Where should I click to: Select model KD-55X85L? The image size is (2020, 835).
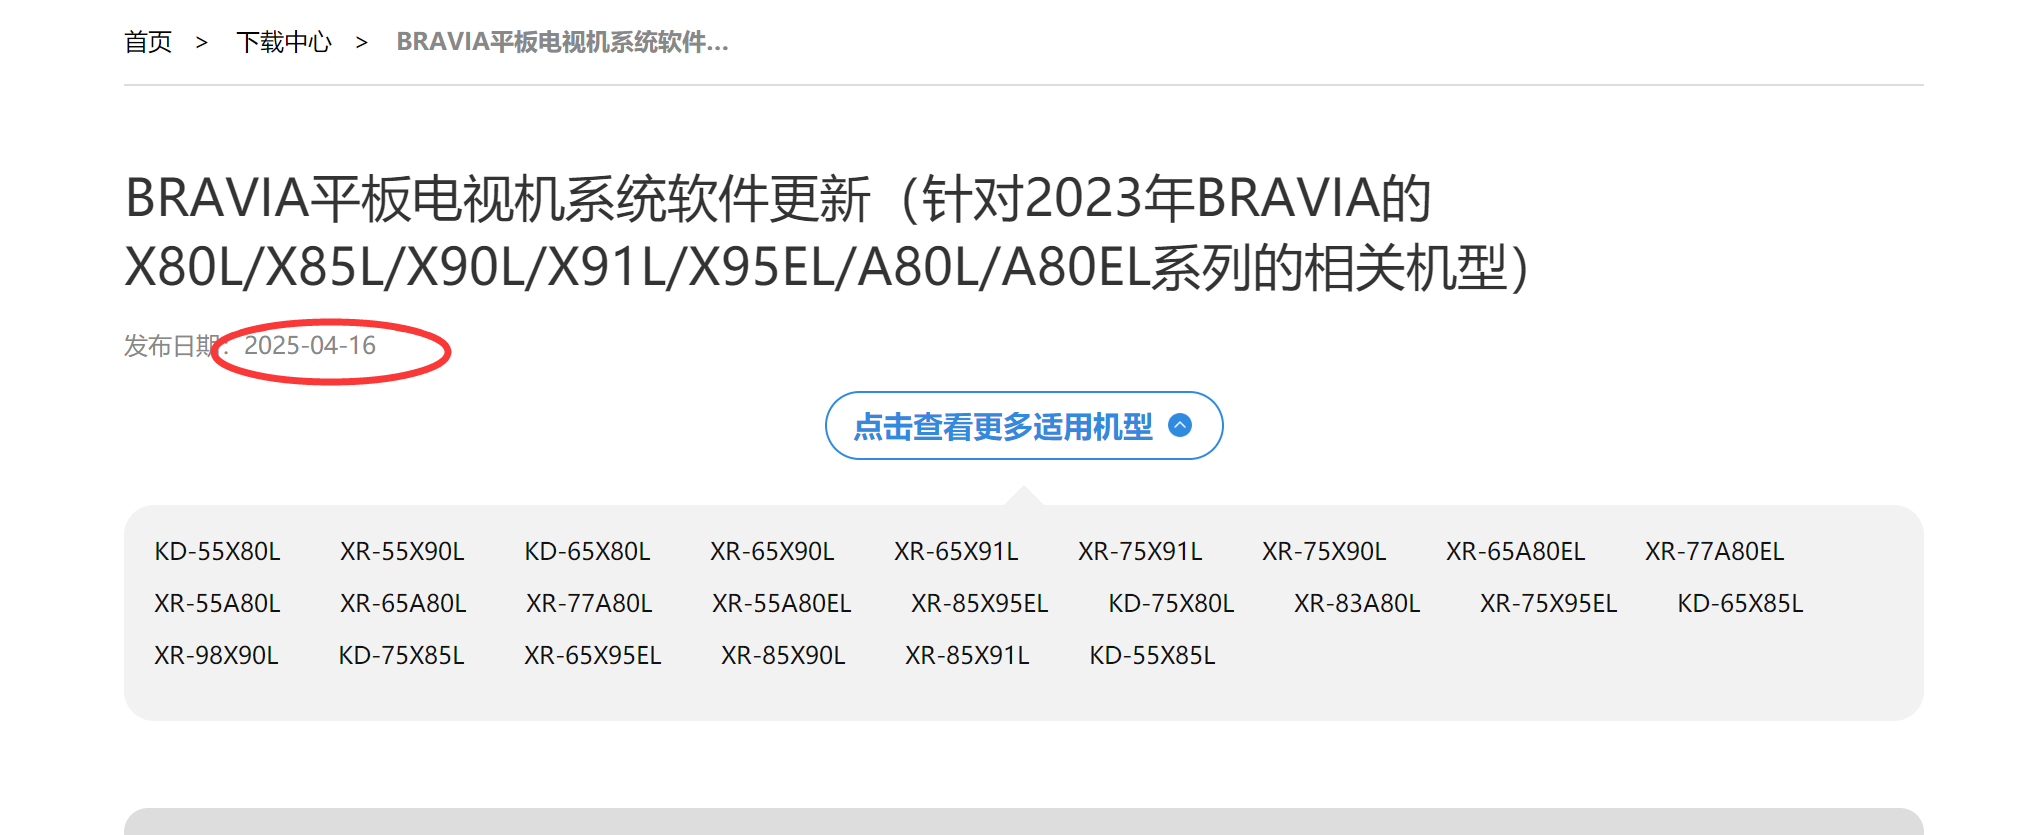pyautogui.click(x=1152, y=656)
